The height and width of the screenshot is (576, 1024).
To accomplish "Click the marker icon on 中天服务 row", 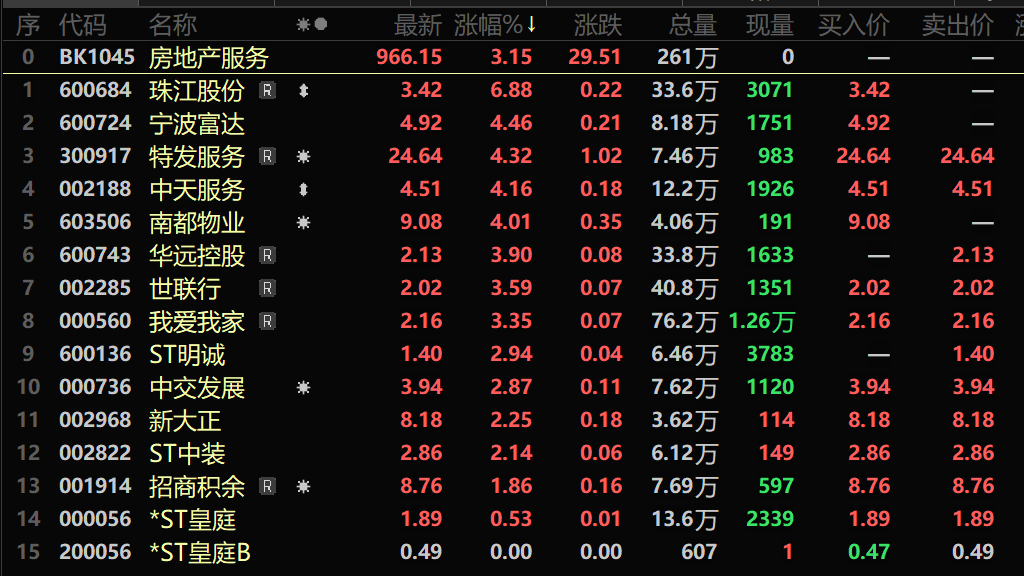I will [303, 189].
